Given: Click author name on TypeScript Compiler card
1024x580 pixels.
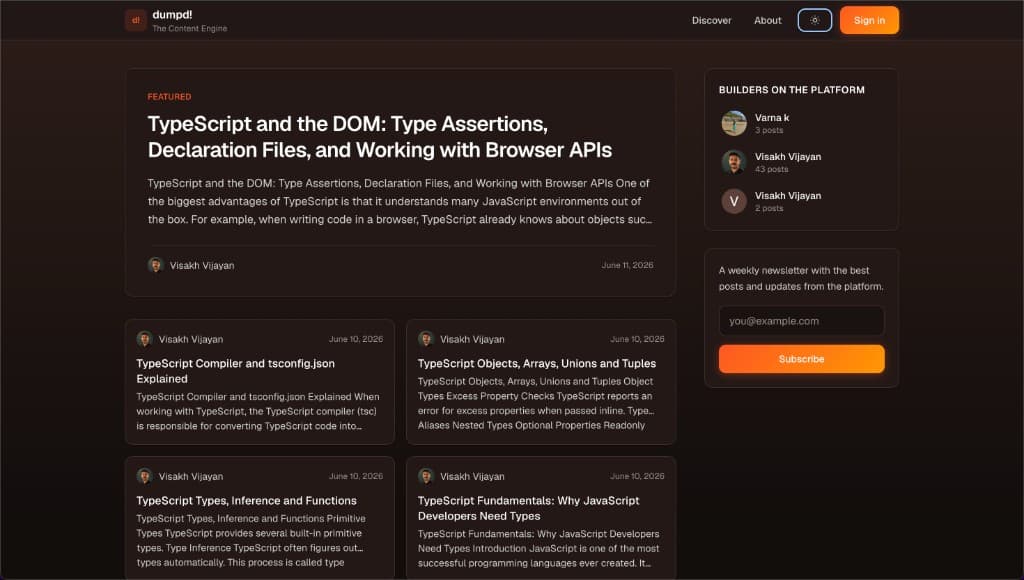Looking at the screenshot, I should [191, 339].
